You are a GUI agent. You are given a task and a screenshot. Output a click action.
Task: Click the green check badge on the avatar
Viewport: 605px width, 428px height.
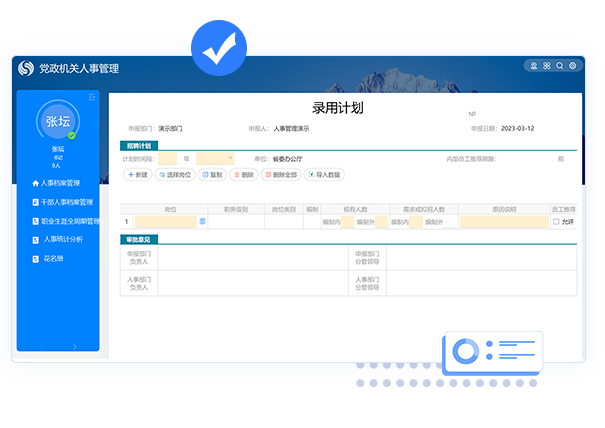coord(71,135)
